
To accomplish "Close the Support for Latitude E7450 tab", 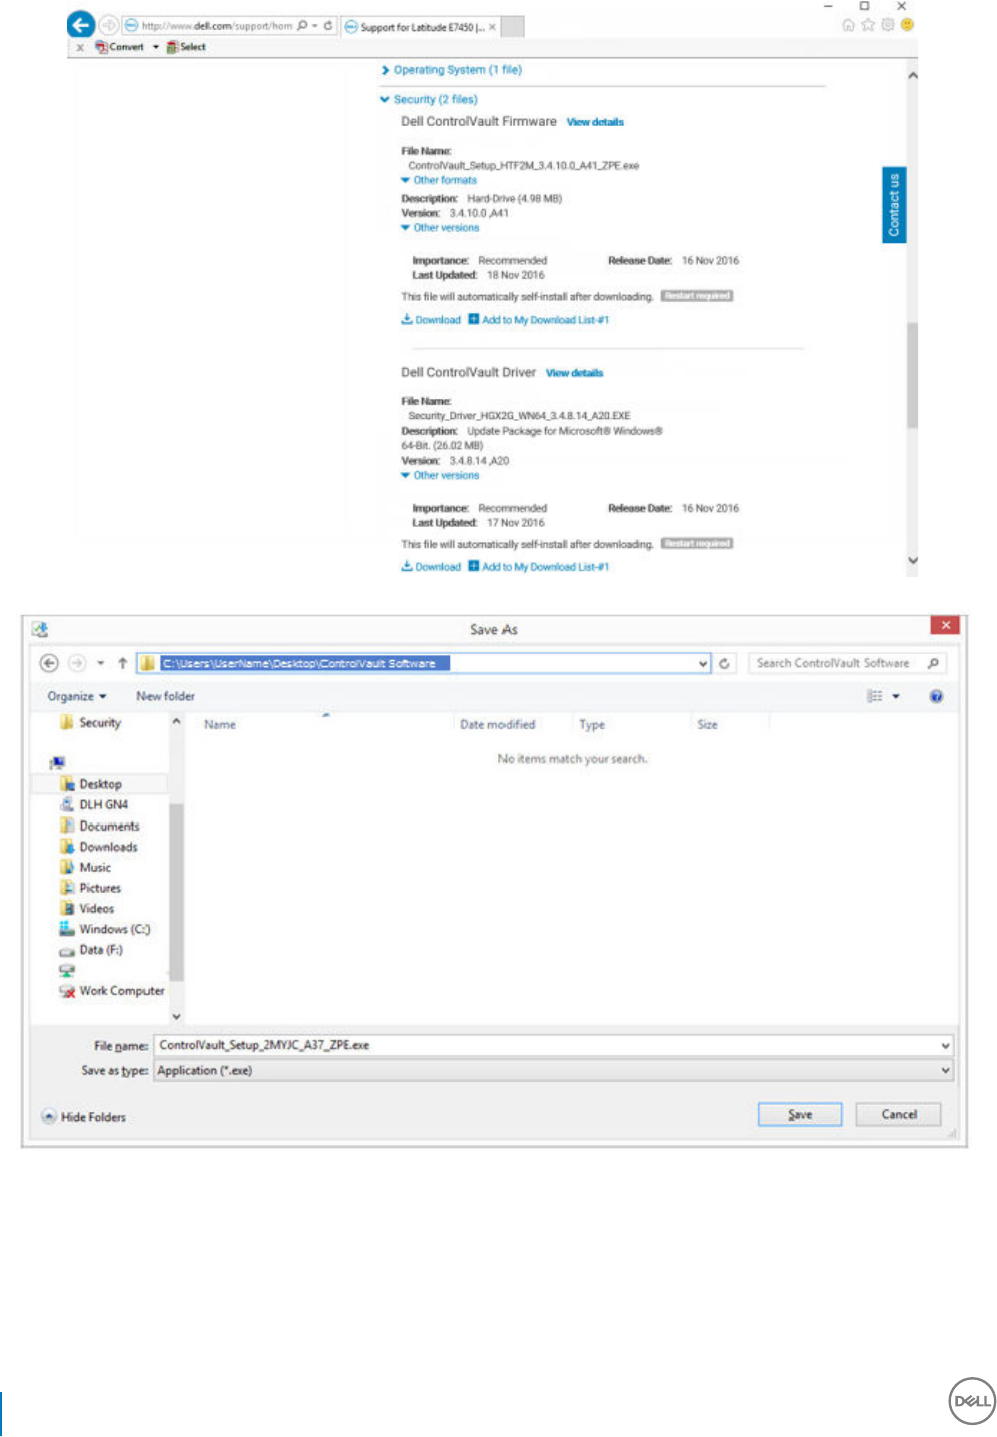I will click(x=492, y=27).
